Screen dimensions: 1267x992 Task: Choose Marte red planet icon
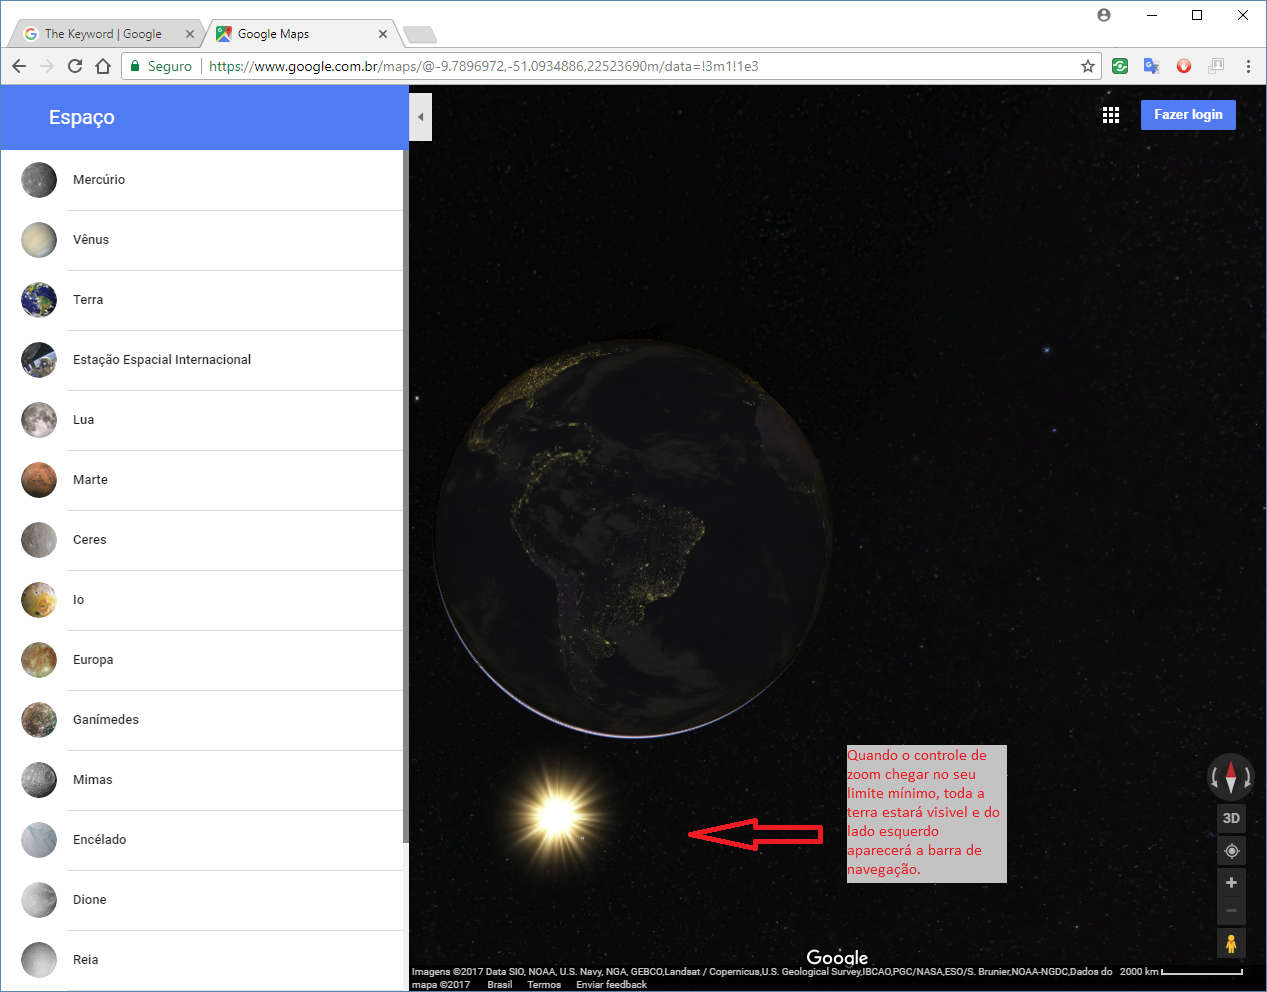click(39, 480)
